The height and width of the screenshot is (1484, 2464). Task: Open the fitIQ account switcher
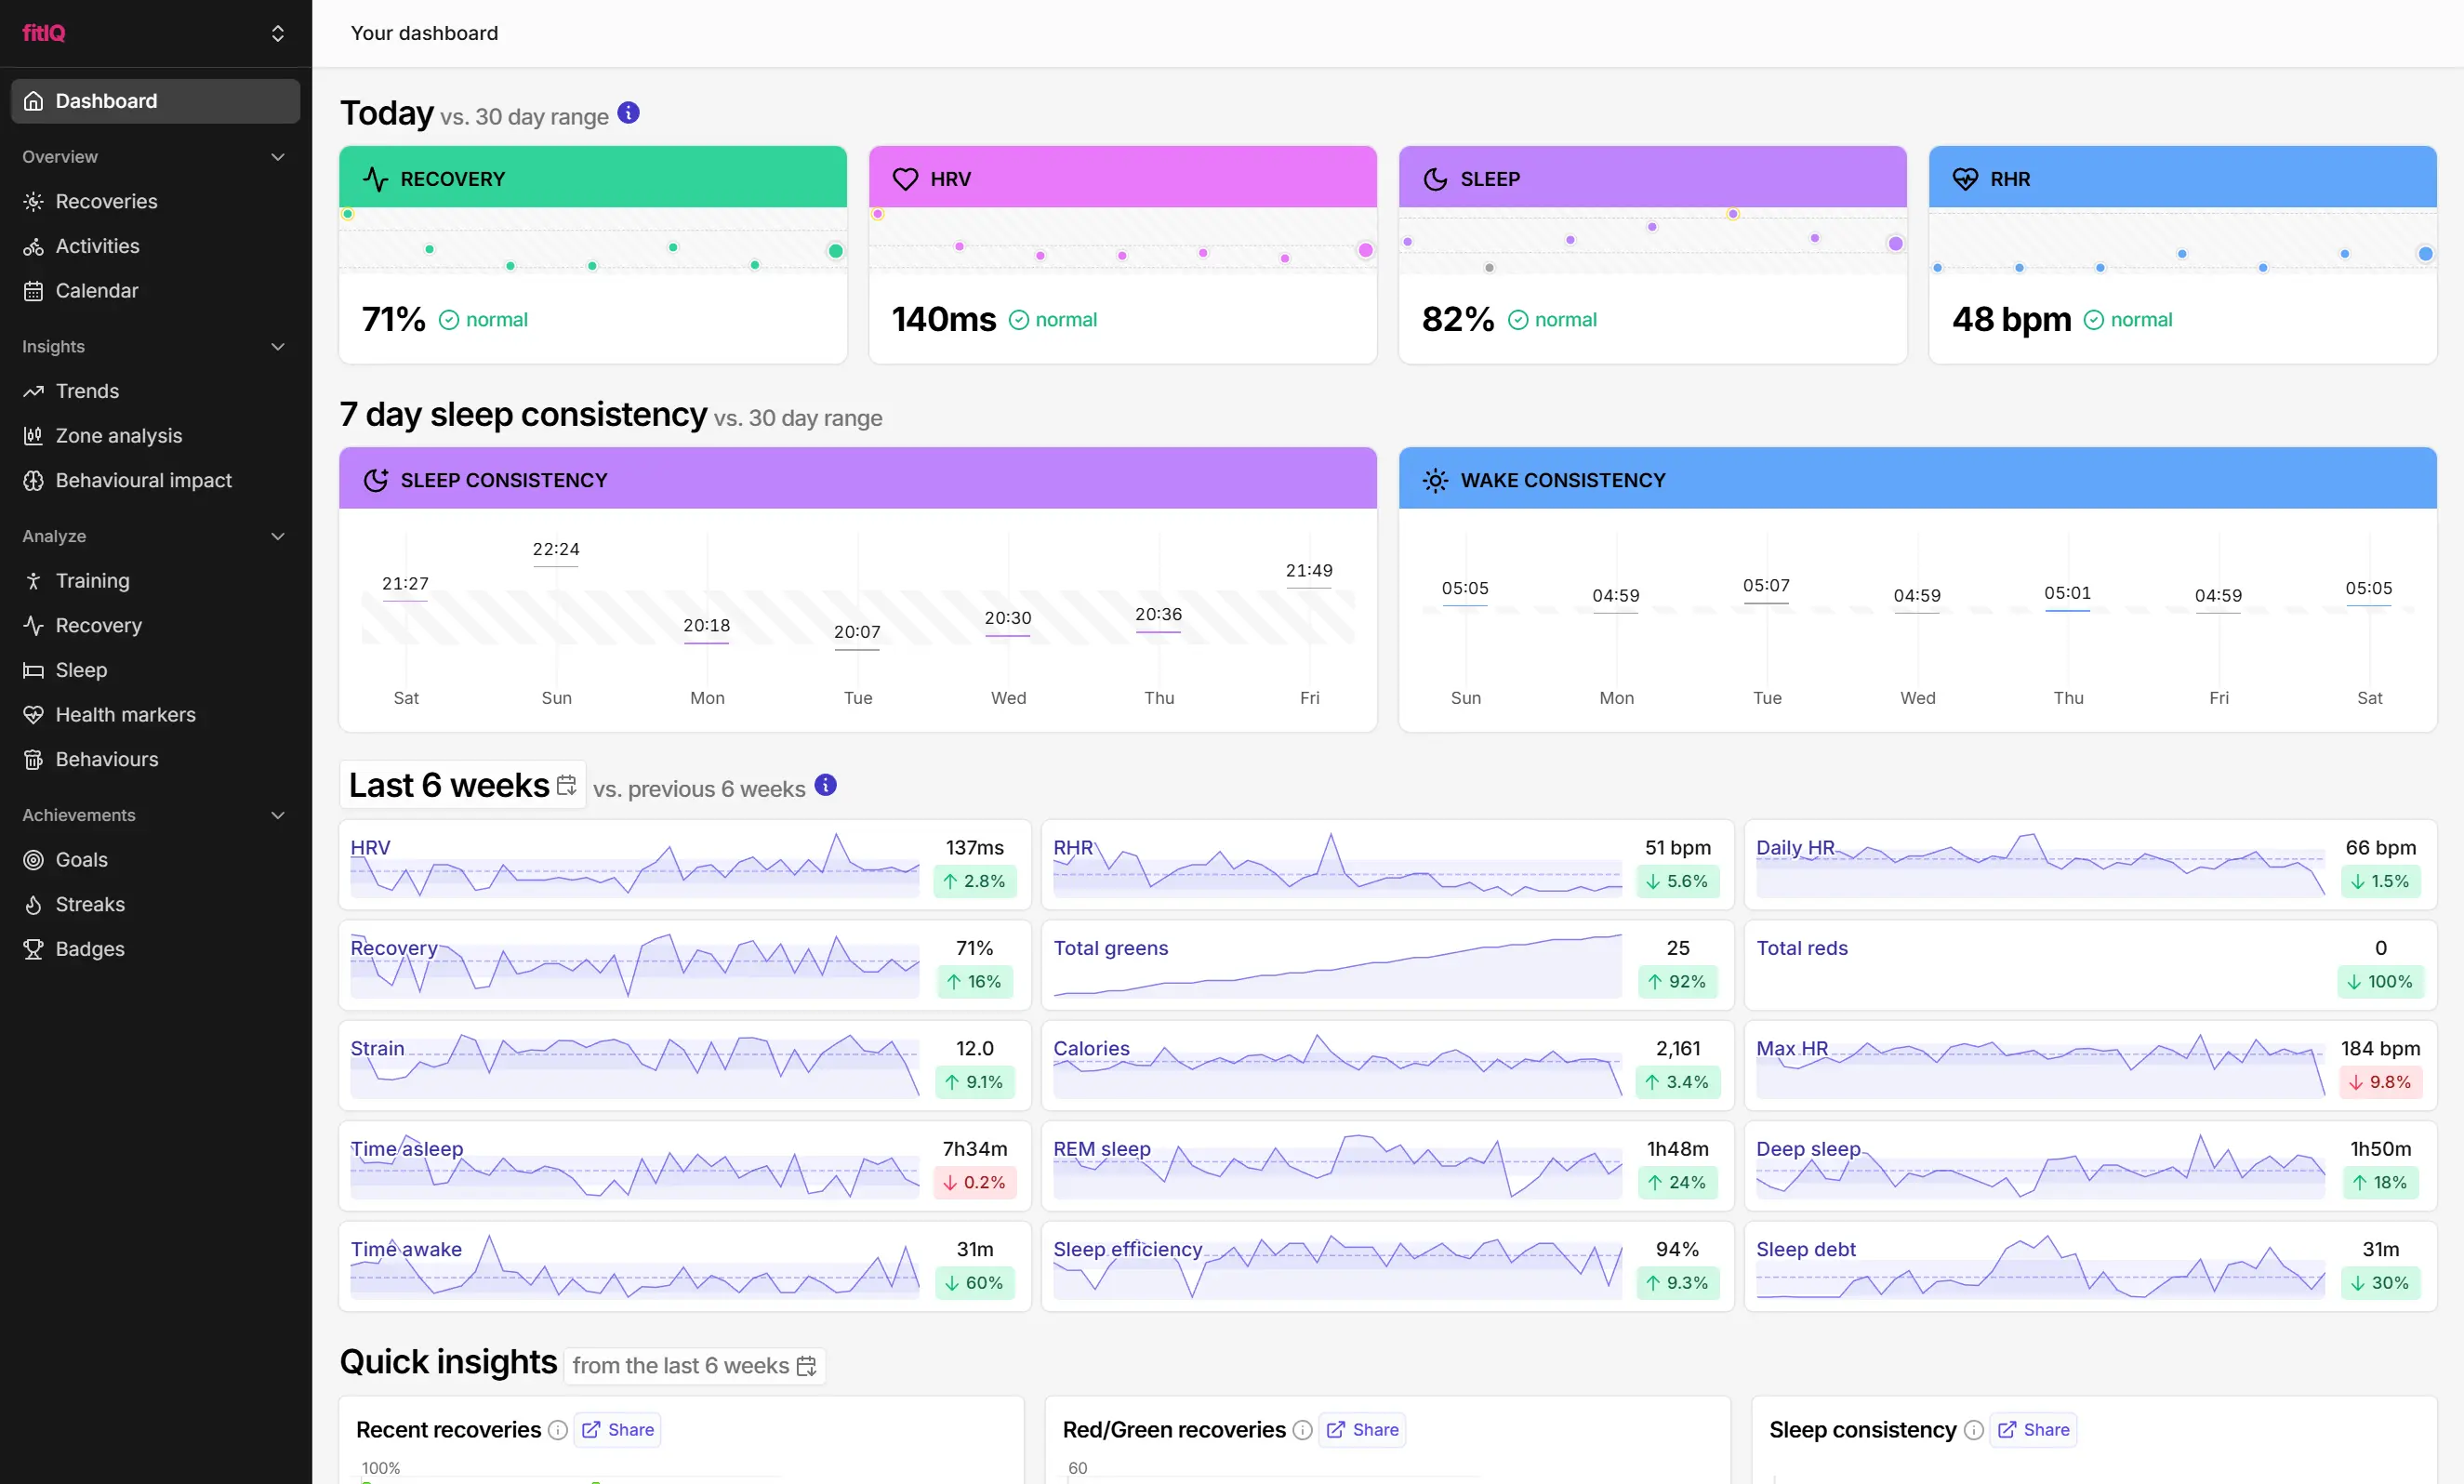click(278, 33)
